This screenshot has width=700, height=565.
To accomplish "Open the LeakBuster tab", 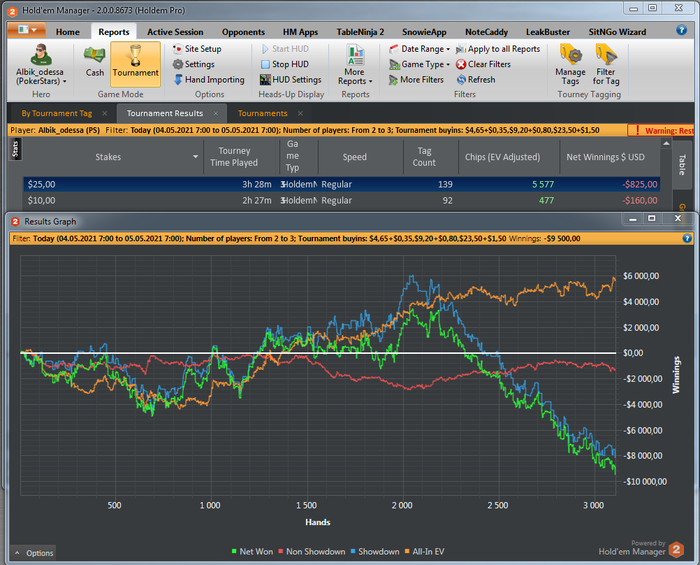I will pyautogui.click(x=548, y=32).
